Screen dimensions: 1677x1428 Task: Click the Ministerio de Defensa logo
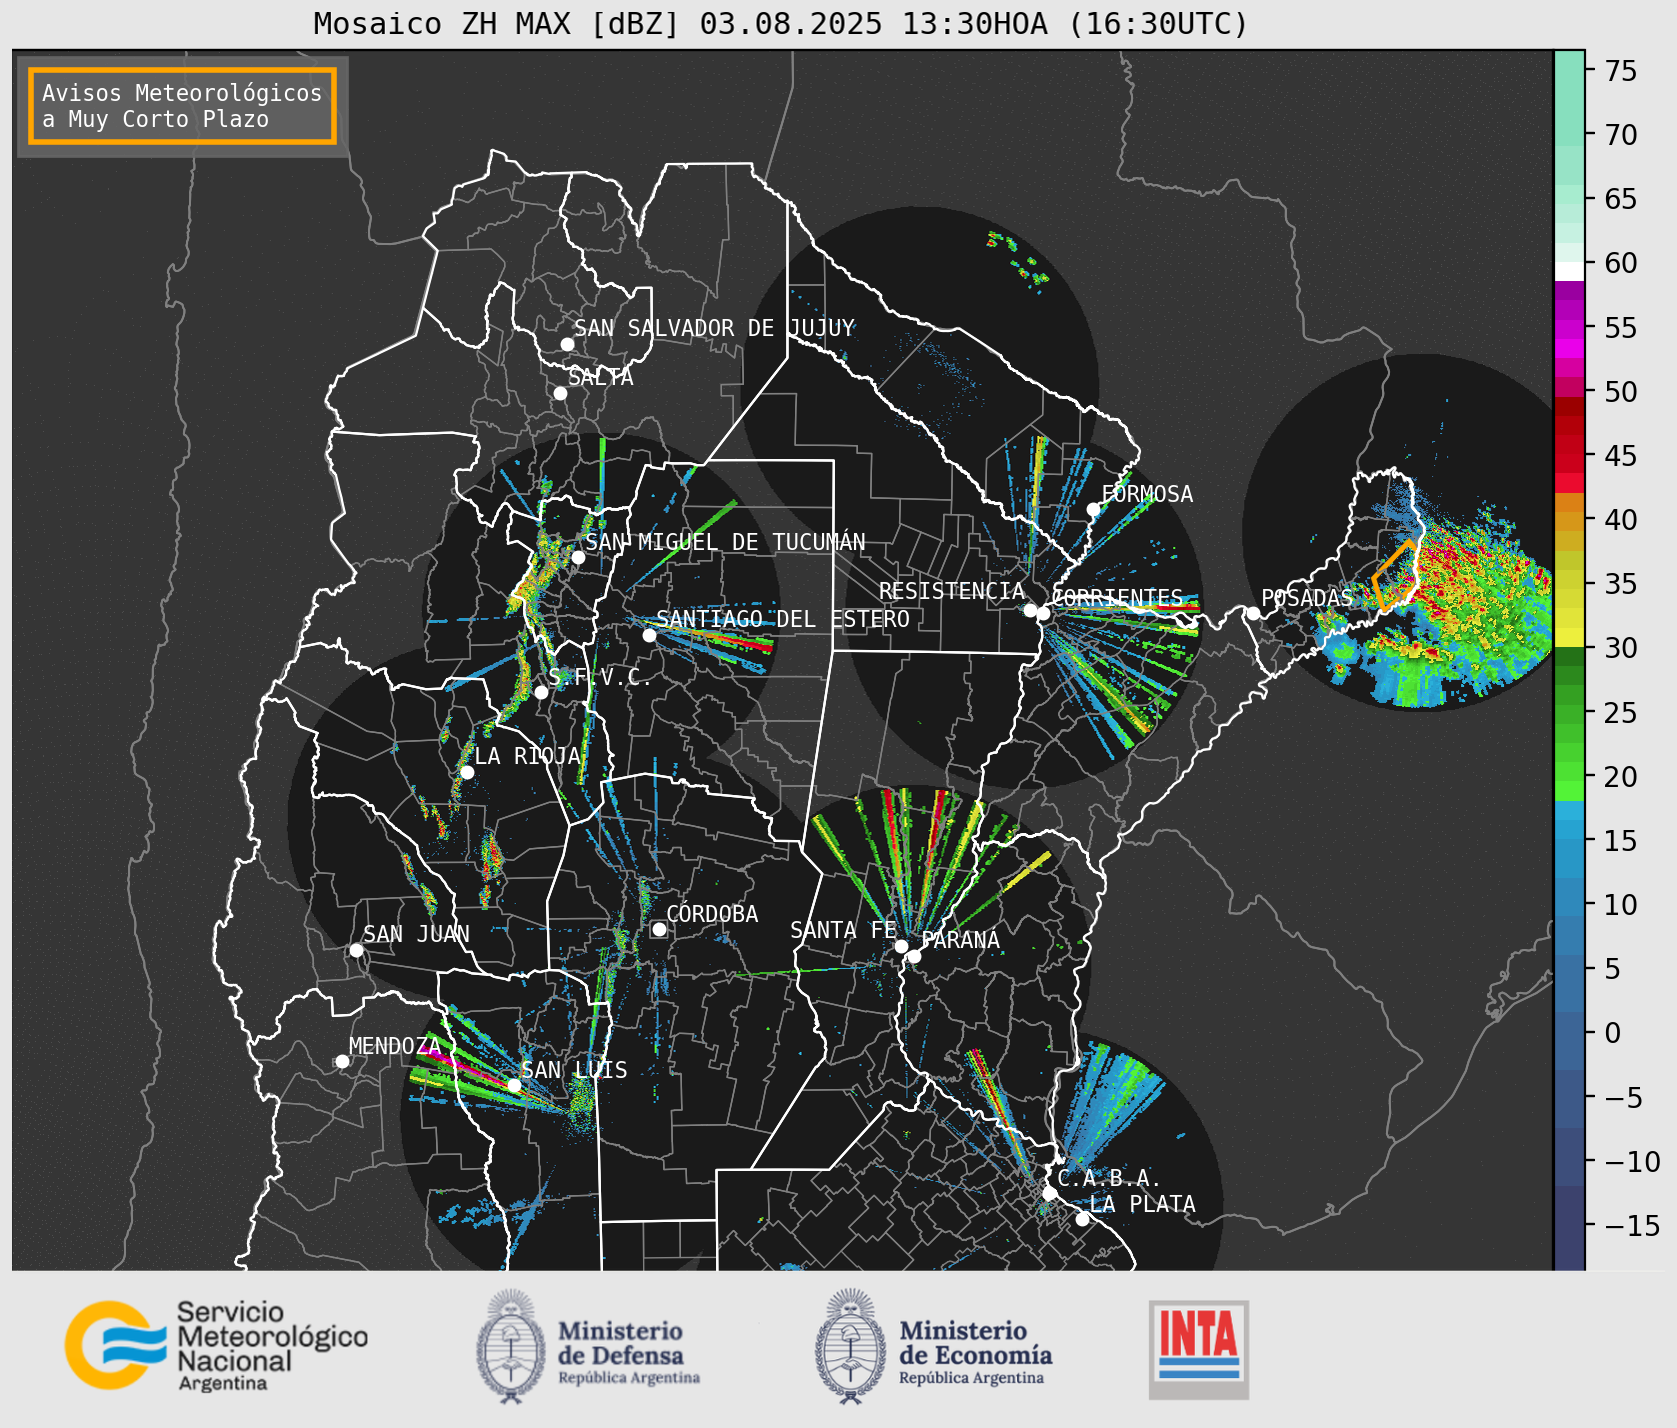pyautogui.click(x=588, y=1346)
